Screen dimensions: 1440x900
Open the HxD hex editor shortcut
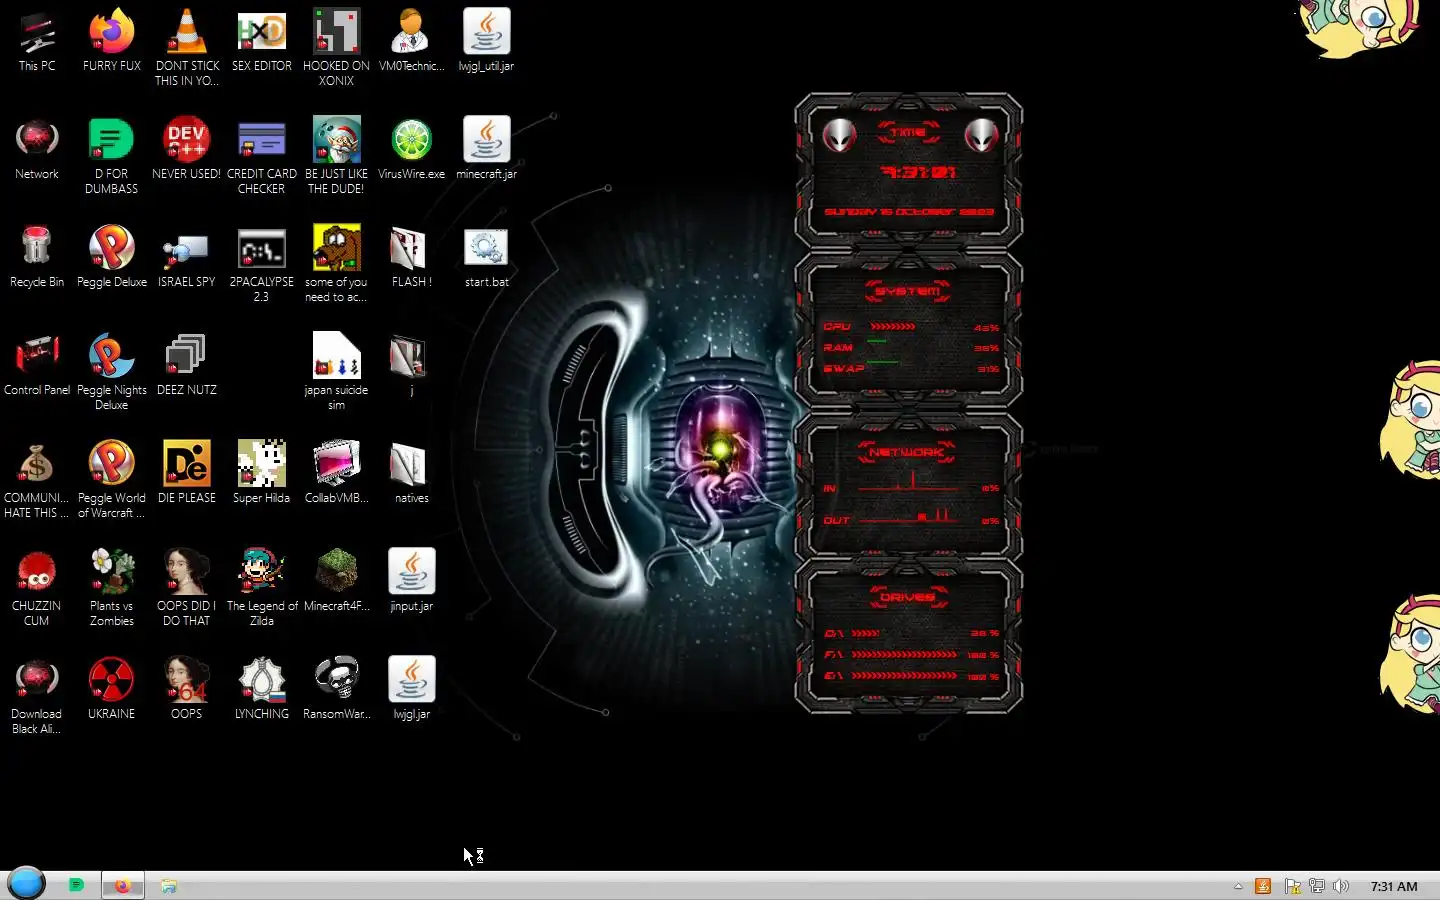pos(262,42)
